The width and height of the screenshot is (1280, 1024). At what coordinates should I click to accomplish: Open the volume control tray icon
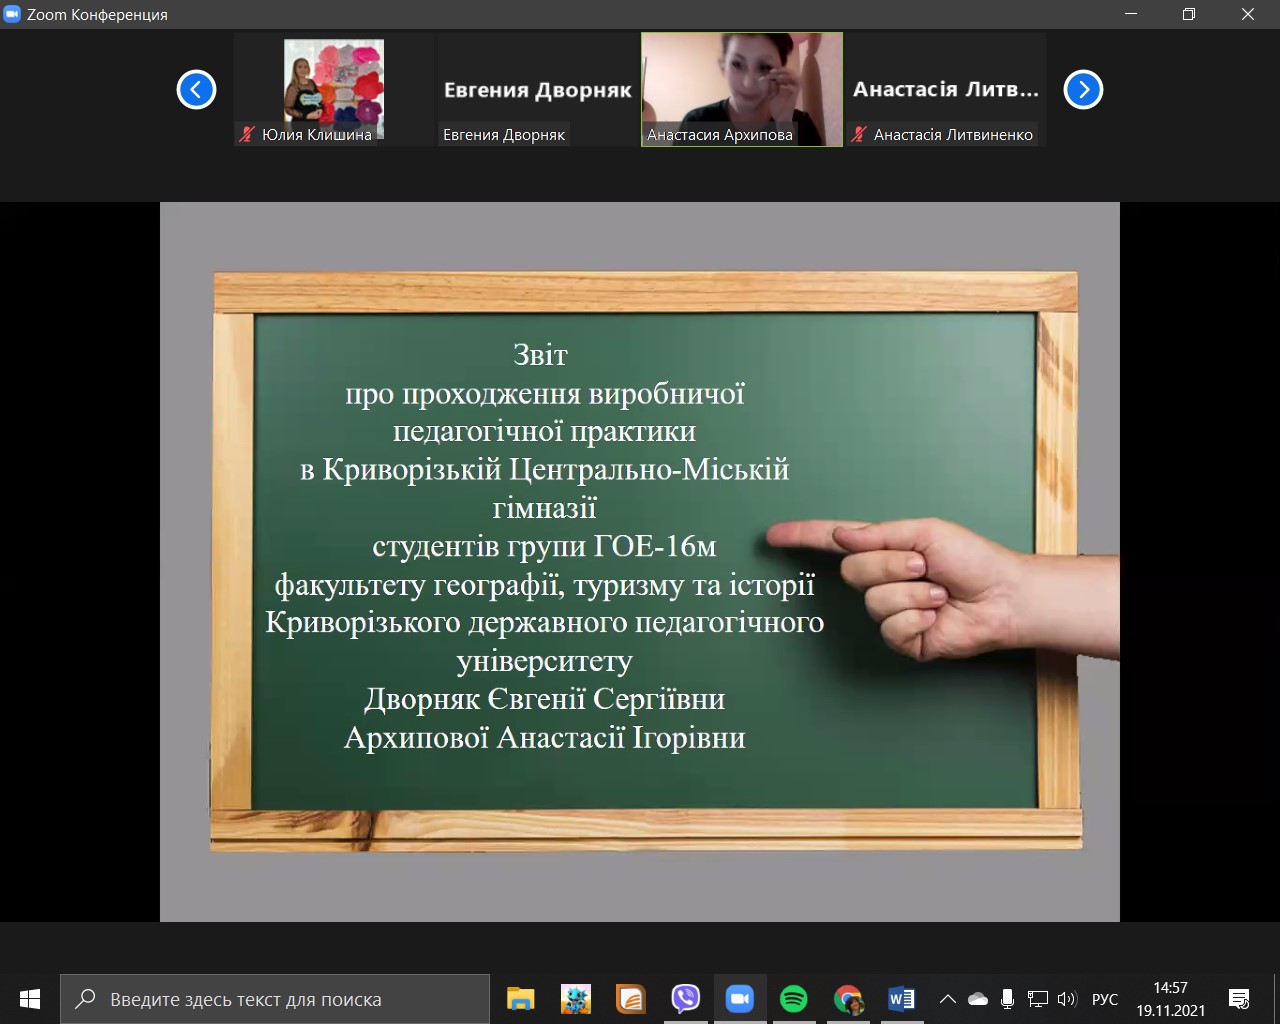[x=1067, y=999]
